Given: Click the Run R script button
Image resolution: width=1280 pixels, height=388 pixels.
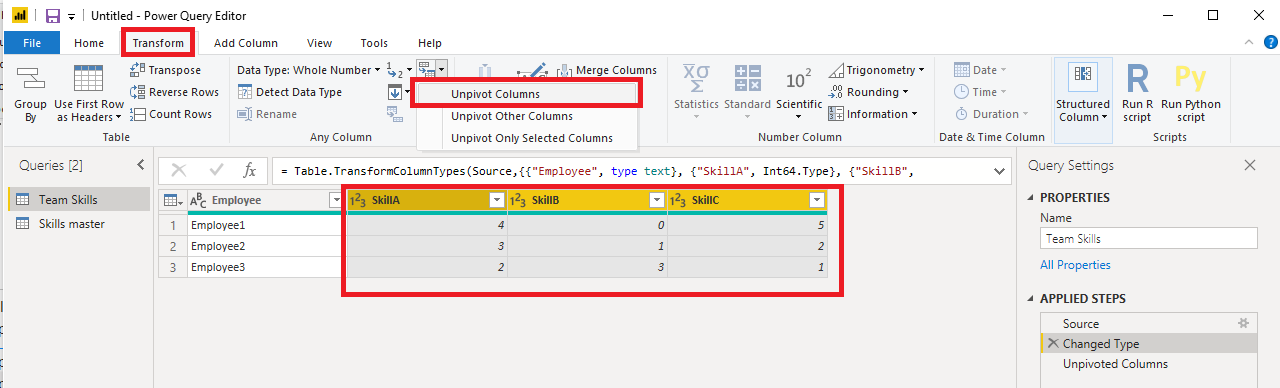Looking at the screenshot, I should pos(1137,93).
